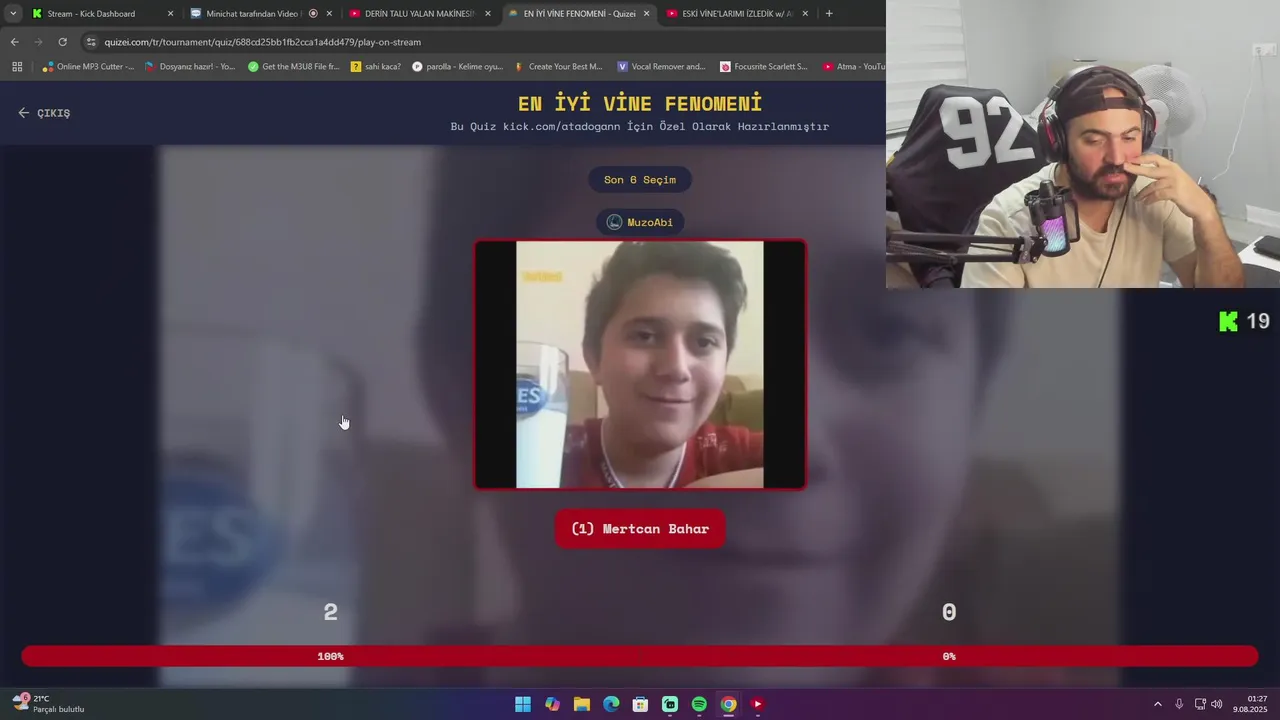This screenshot has width=1280, height=720.
Task: Open a new browser tab
Action: [x=829, y=14]
